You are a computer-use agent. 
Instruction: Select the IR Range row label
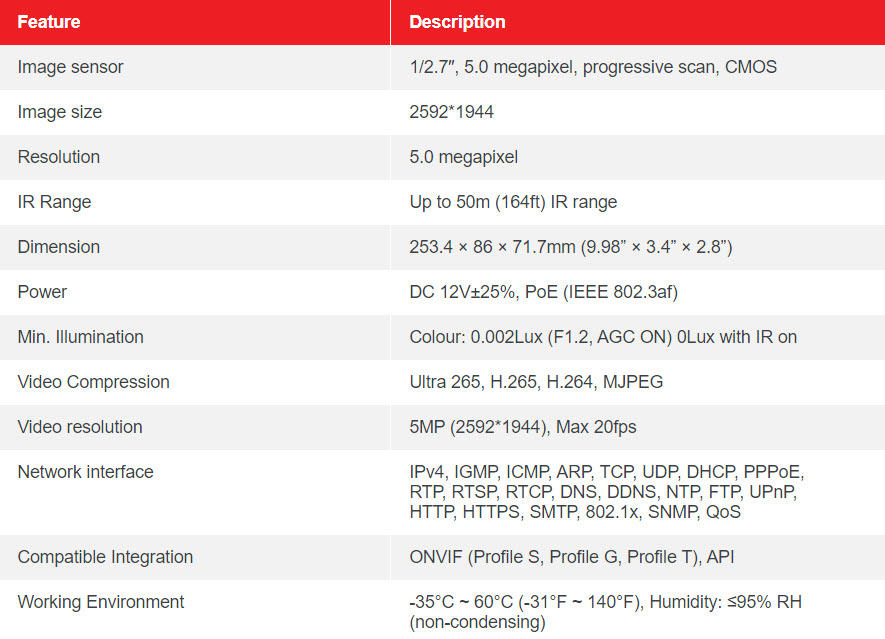pos(54,202)
